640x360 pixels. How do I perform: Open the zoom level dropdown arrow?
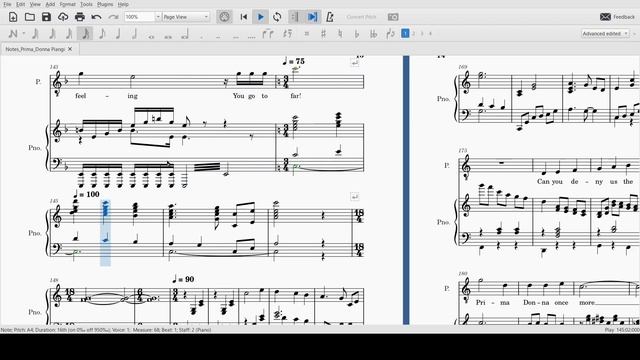pyautogui.click(x=158, y=17)
